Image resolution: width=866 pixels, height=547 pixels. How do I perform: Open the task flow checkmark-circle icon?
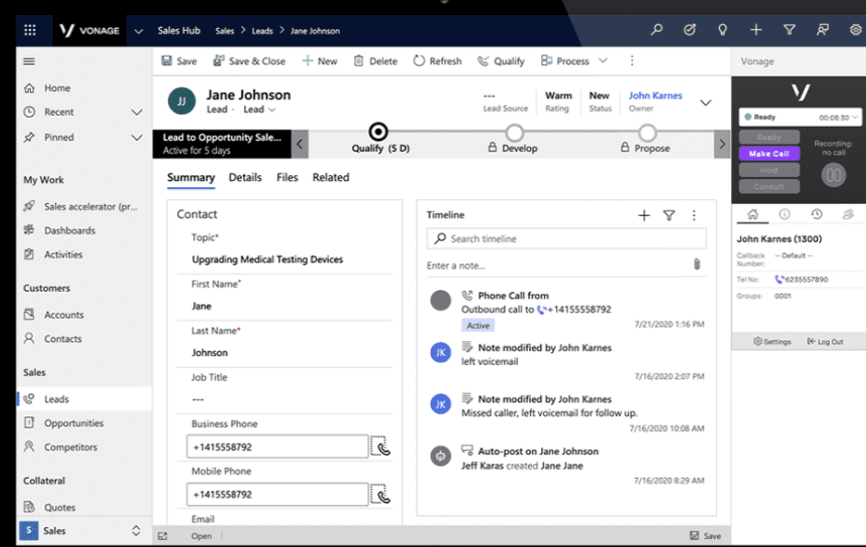pos(689,30)
